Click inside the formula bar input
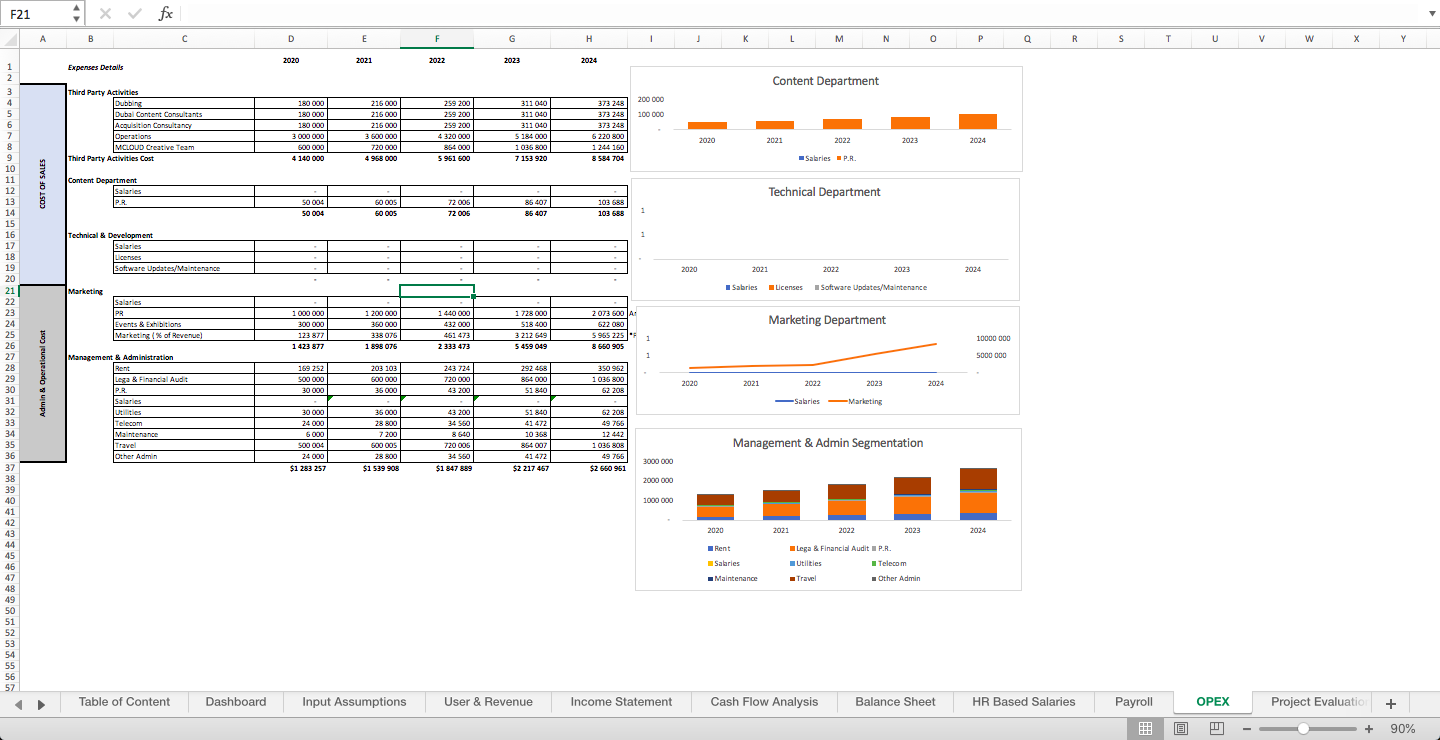The height and width of the screenshot is (740, 1440). click(x=800, y=13)
